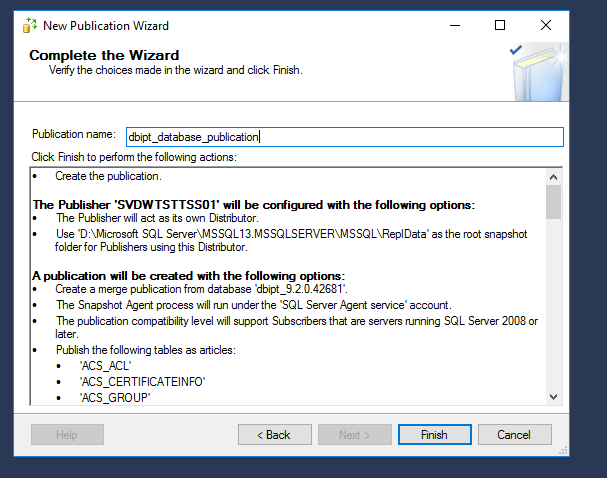Click 'Verify the choices made in the wizard' text
The height and width of the screenshot is (478, 607).
(x=176, y=70)
